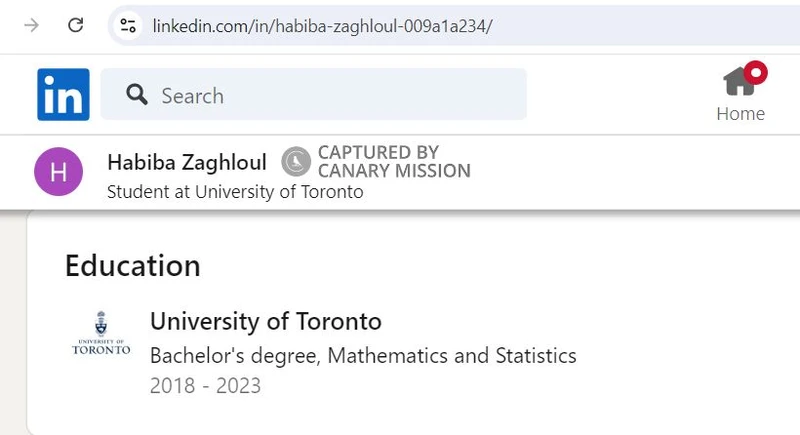Open the site information icon in the address bar
The image size is (800, 435).
128,25
